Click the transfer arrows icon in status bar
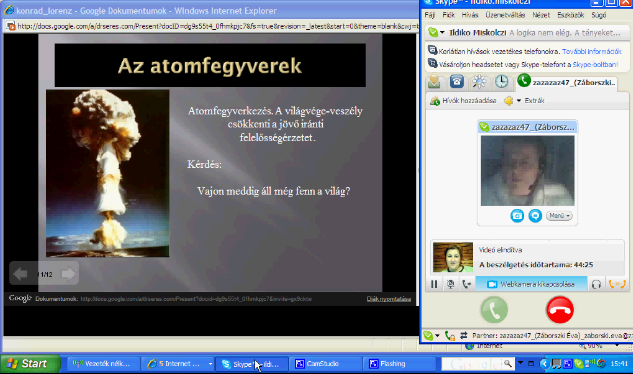 pyautogui.click(x=463, y=335)
